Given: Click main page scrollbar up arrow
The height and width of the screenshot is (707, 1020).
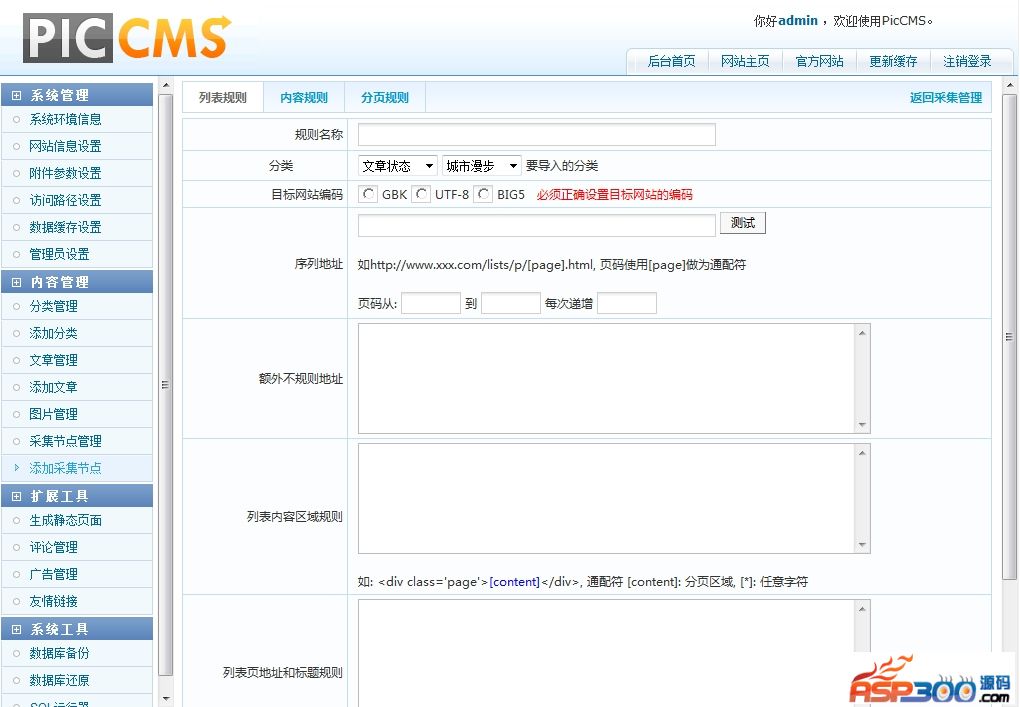Looking at the screenshot, I should [x=1010, y=85].
